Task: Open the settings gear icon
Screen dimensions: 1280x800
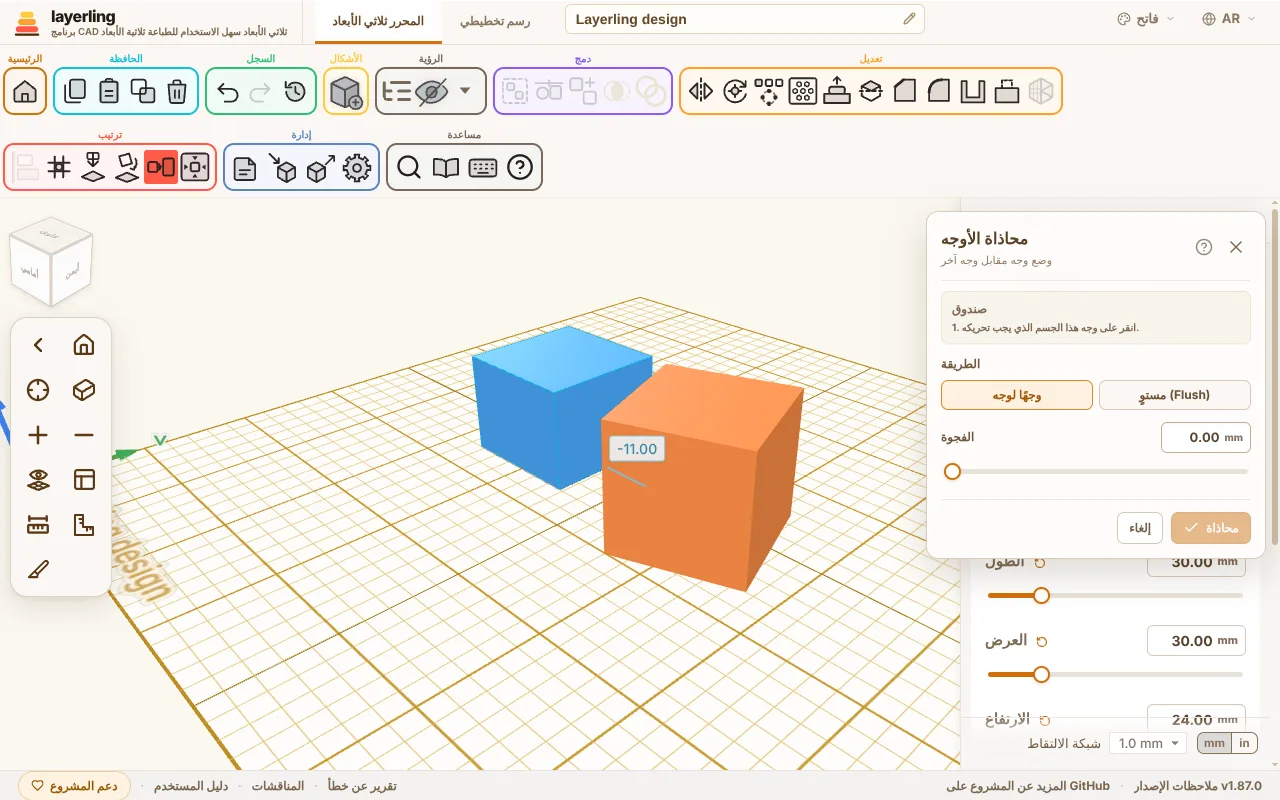Action: tap(357, 168)
